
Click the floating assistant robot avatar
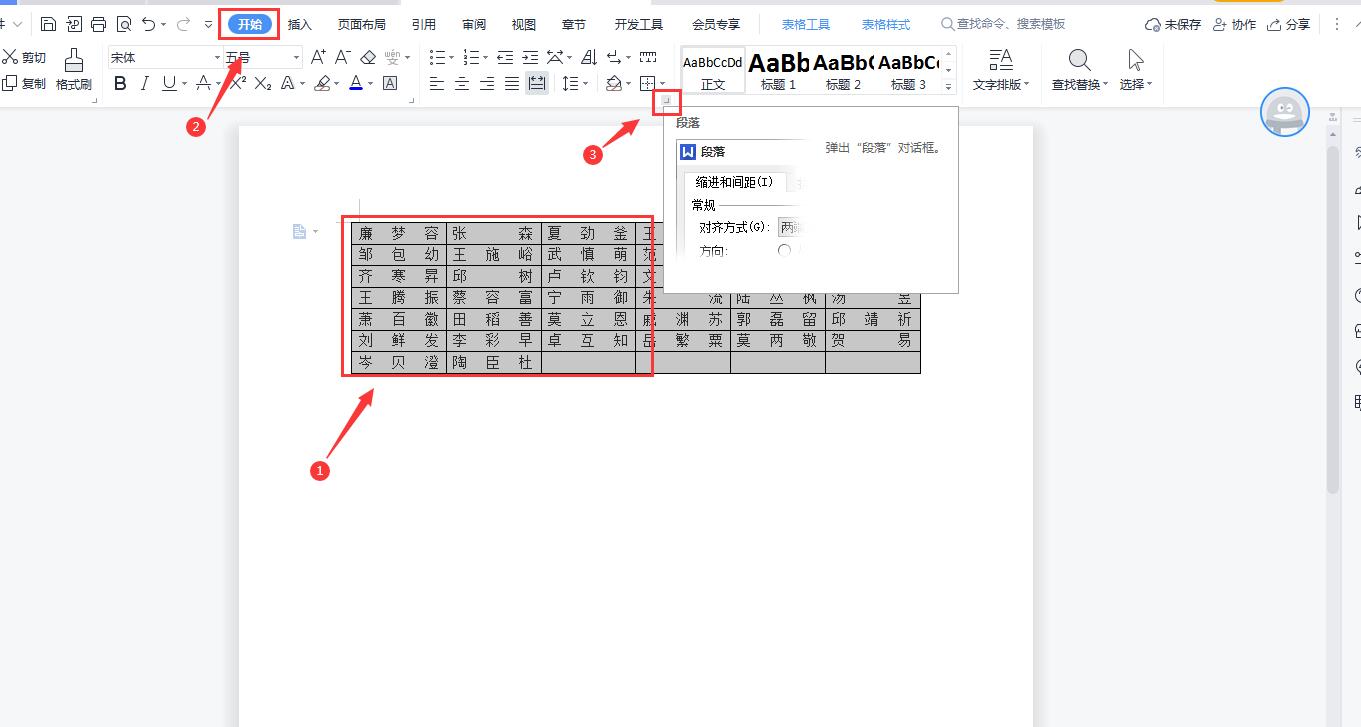pos(1284,112)
